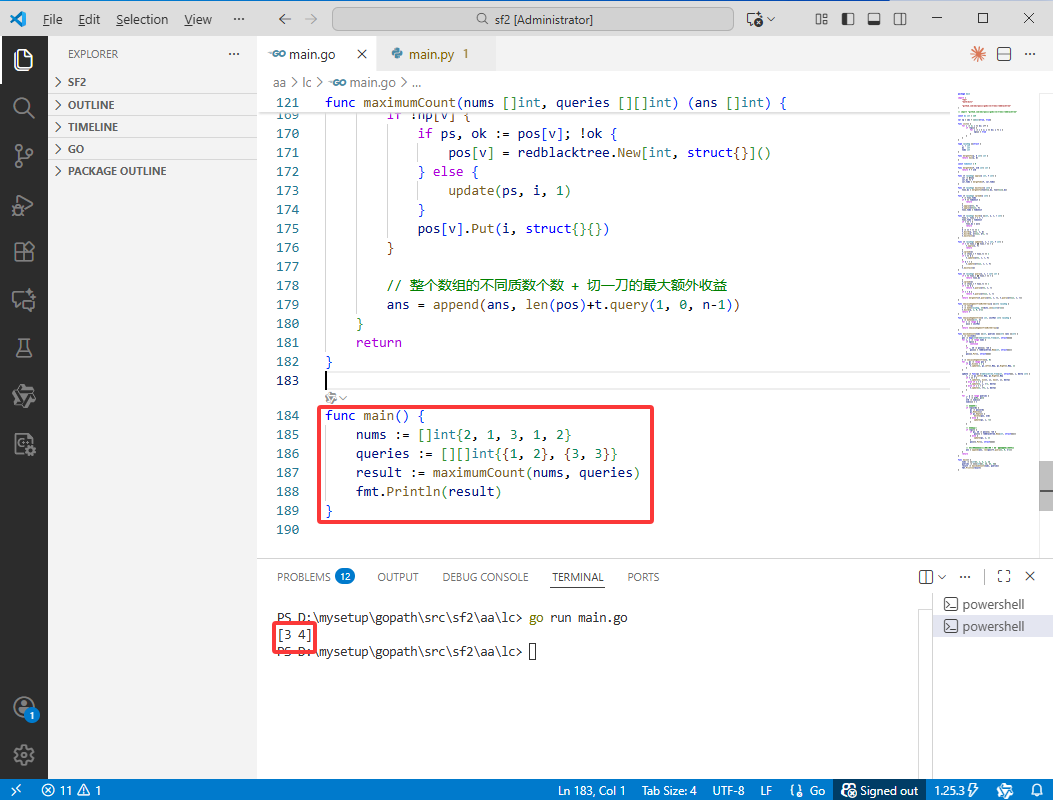The height and width of the screenshot is (800, 1053).
Task: Click the code lens icon above func main
Action: (331, 398)
